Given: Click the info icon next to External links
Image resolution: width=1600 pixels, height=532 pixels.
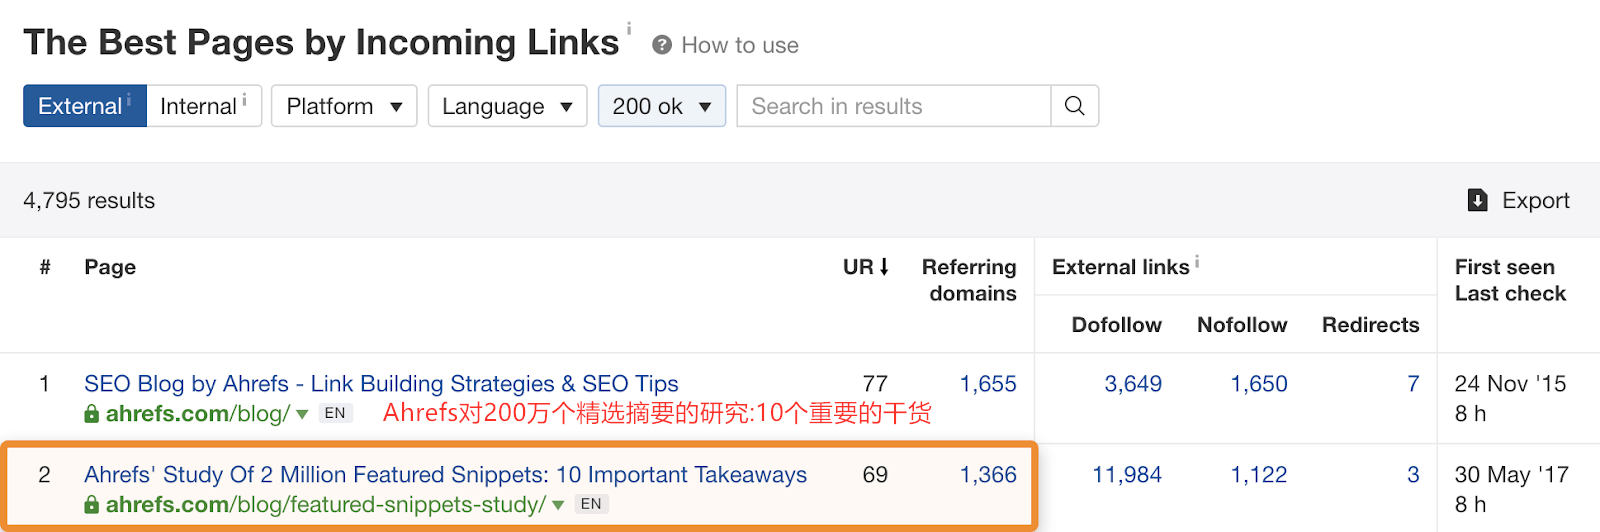Looking at the screenshot, I should (x=1197, y=262).
